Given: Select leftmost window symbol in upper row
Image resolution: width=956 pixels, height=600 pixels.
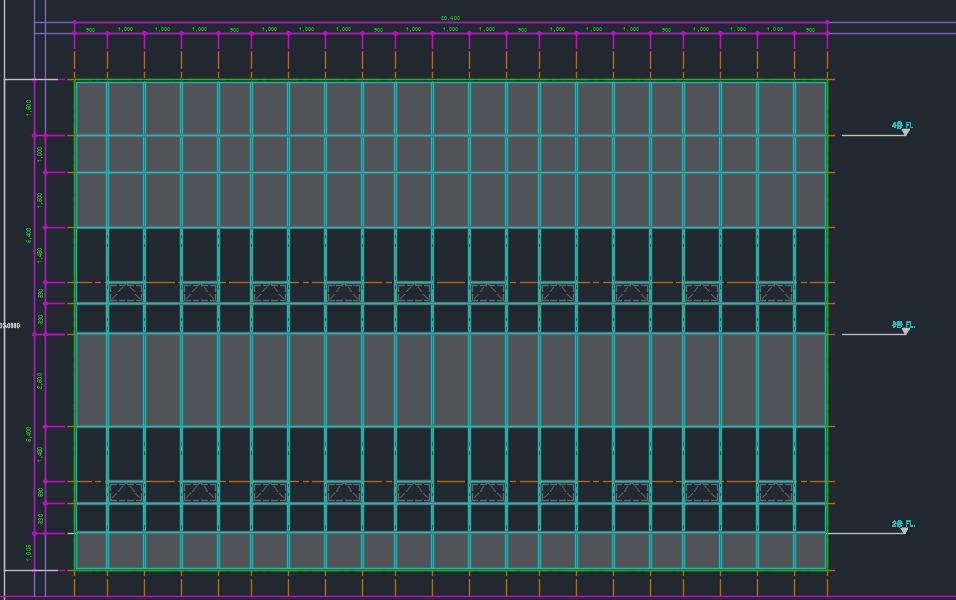Looking at the screenshot, I should [x=126, y=292].
